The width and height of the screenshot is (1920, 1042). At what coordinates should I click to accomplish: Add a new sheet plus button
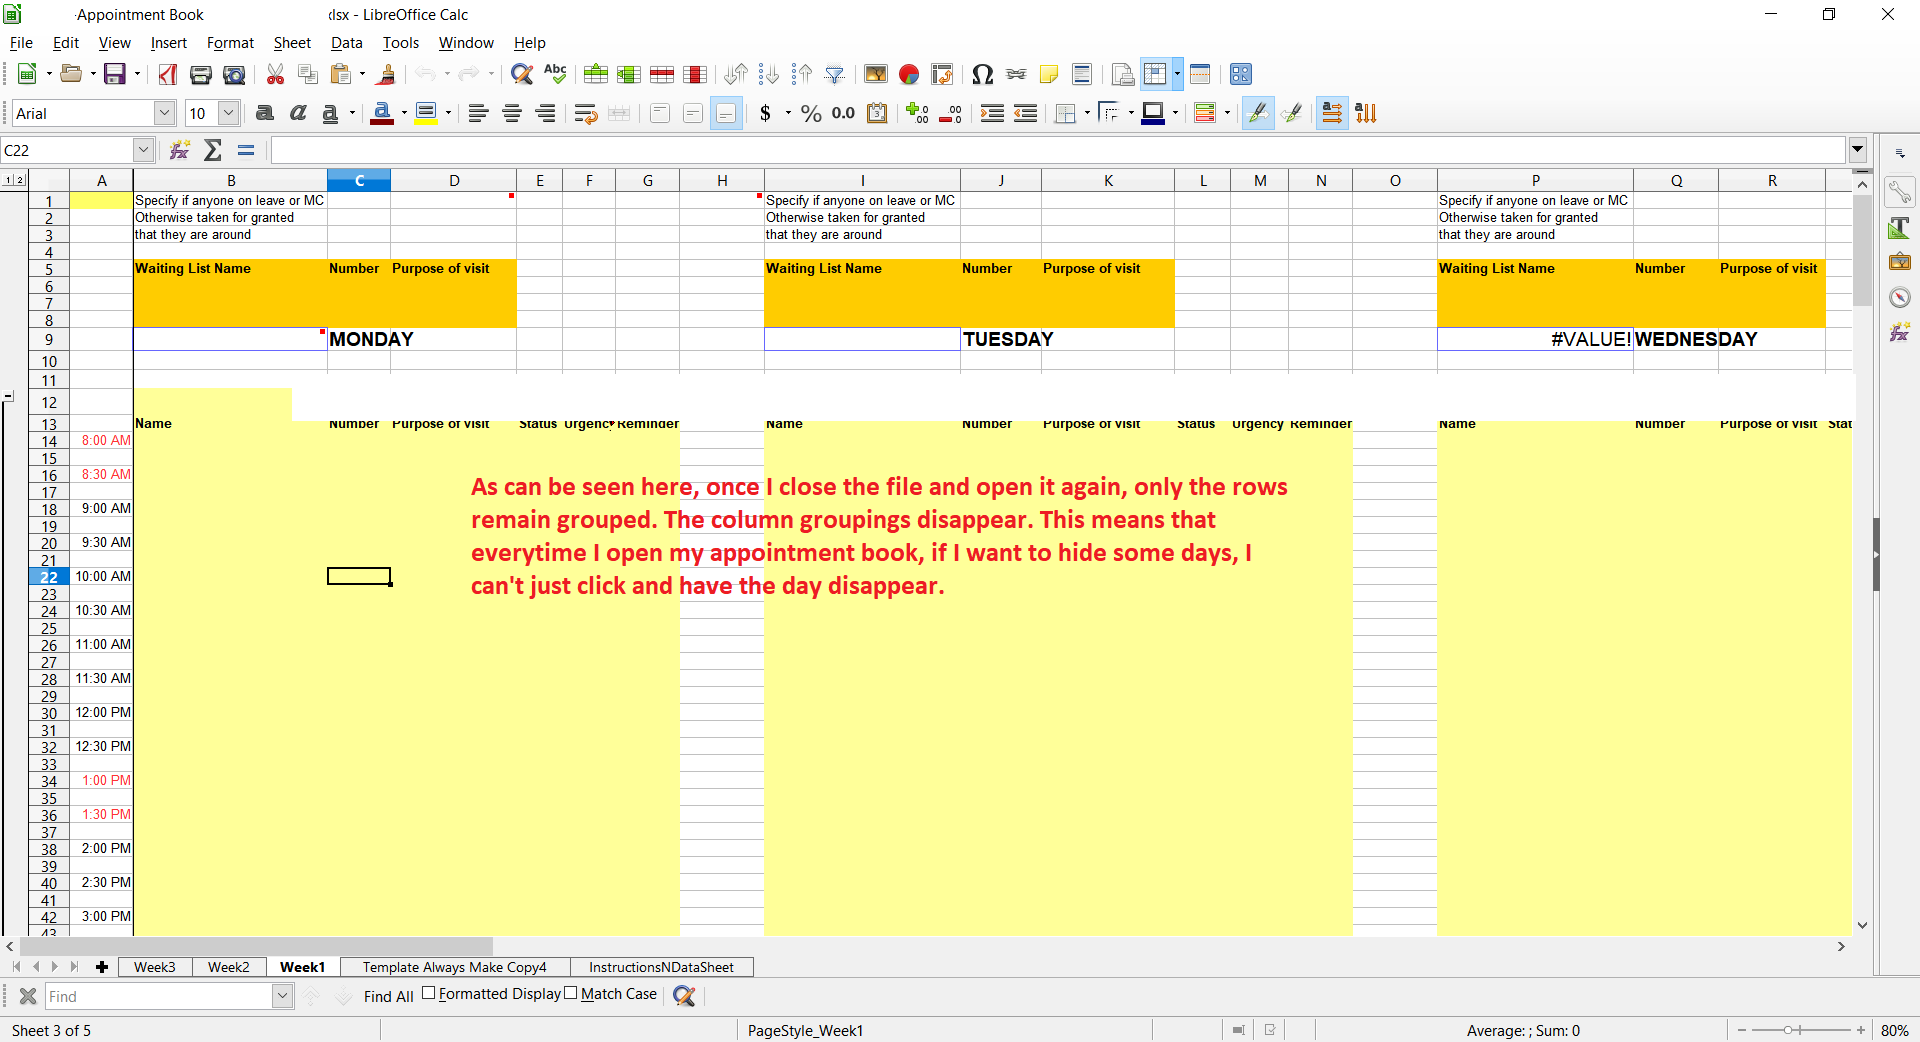[x=102, y=967]
